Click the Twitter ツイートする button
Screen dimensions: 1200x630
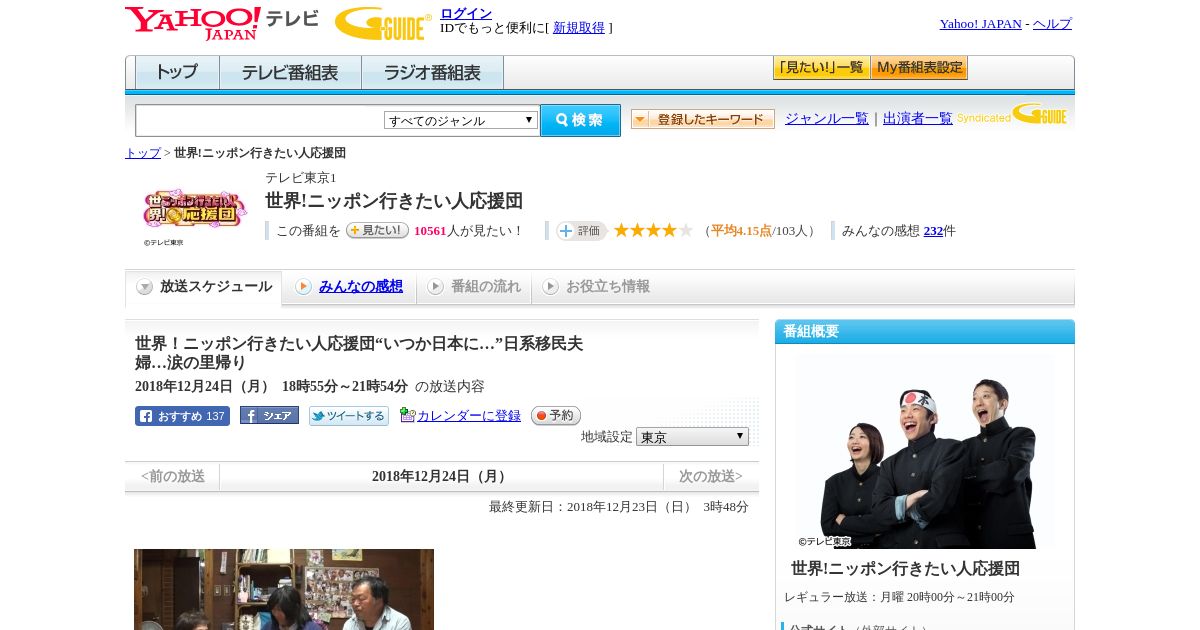click(348, 416)
